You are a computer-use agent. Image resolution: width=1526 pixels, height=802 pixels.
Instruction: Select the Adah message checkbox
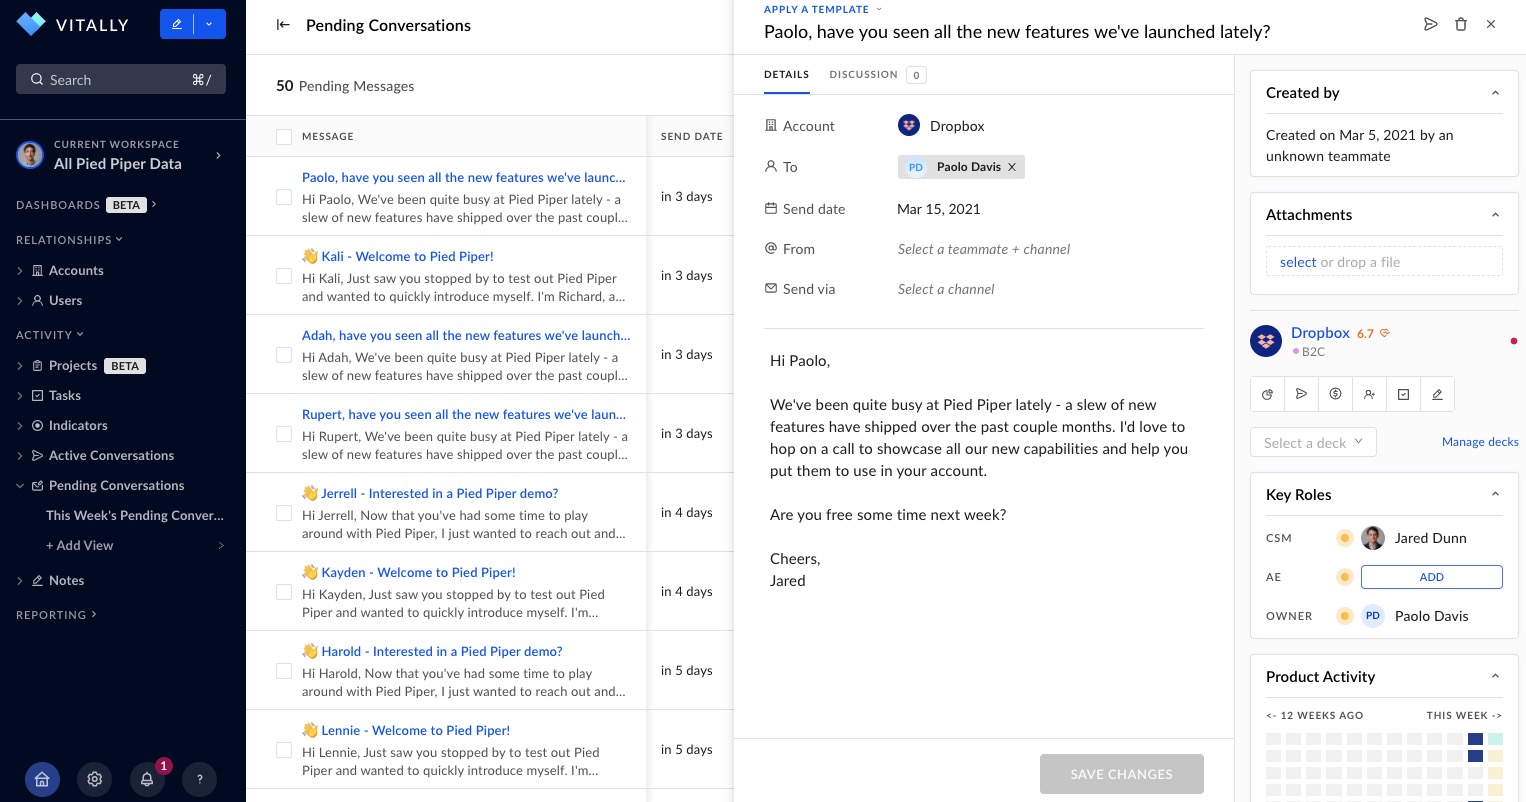284,355
